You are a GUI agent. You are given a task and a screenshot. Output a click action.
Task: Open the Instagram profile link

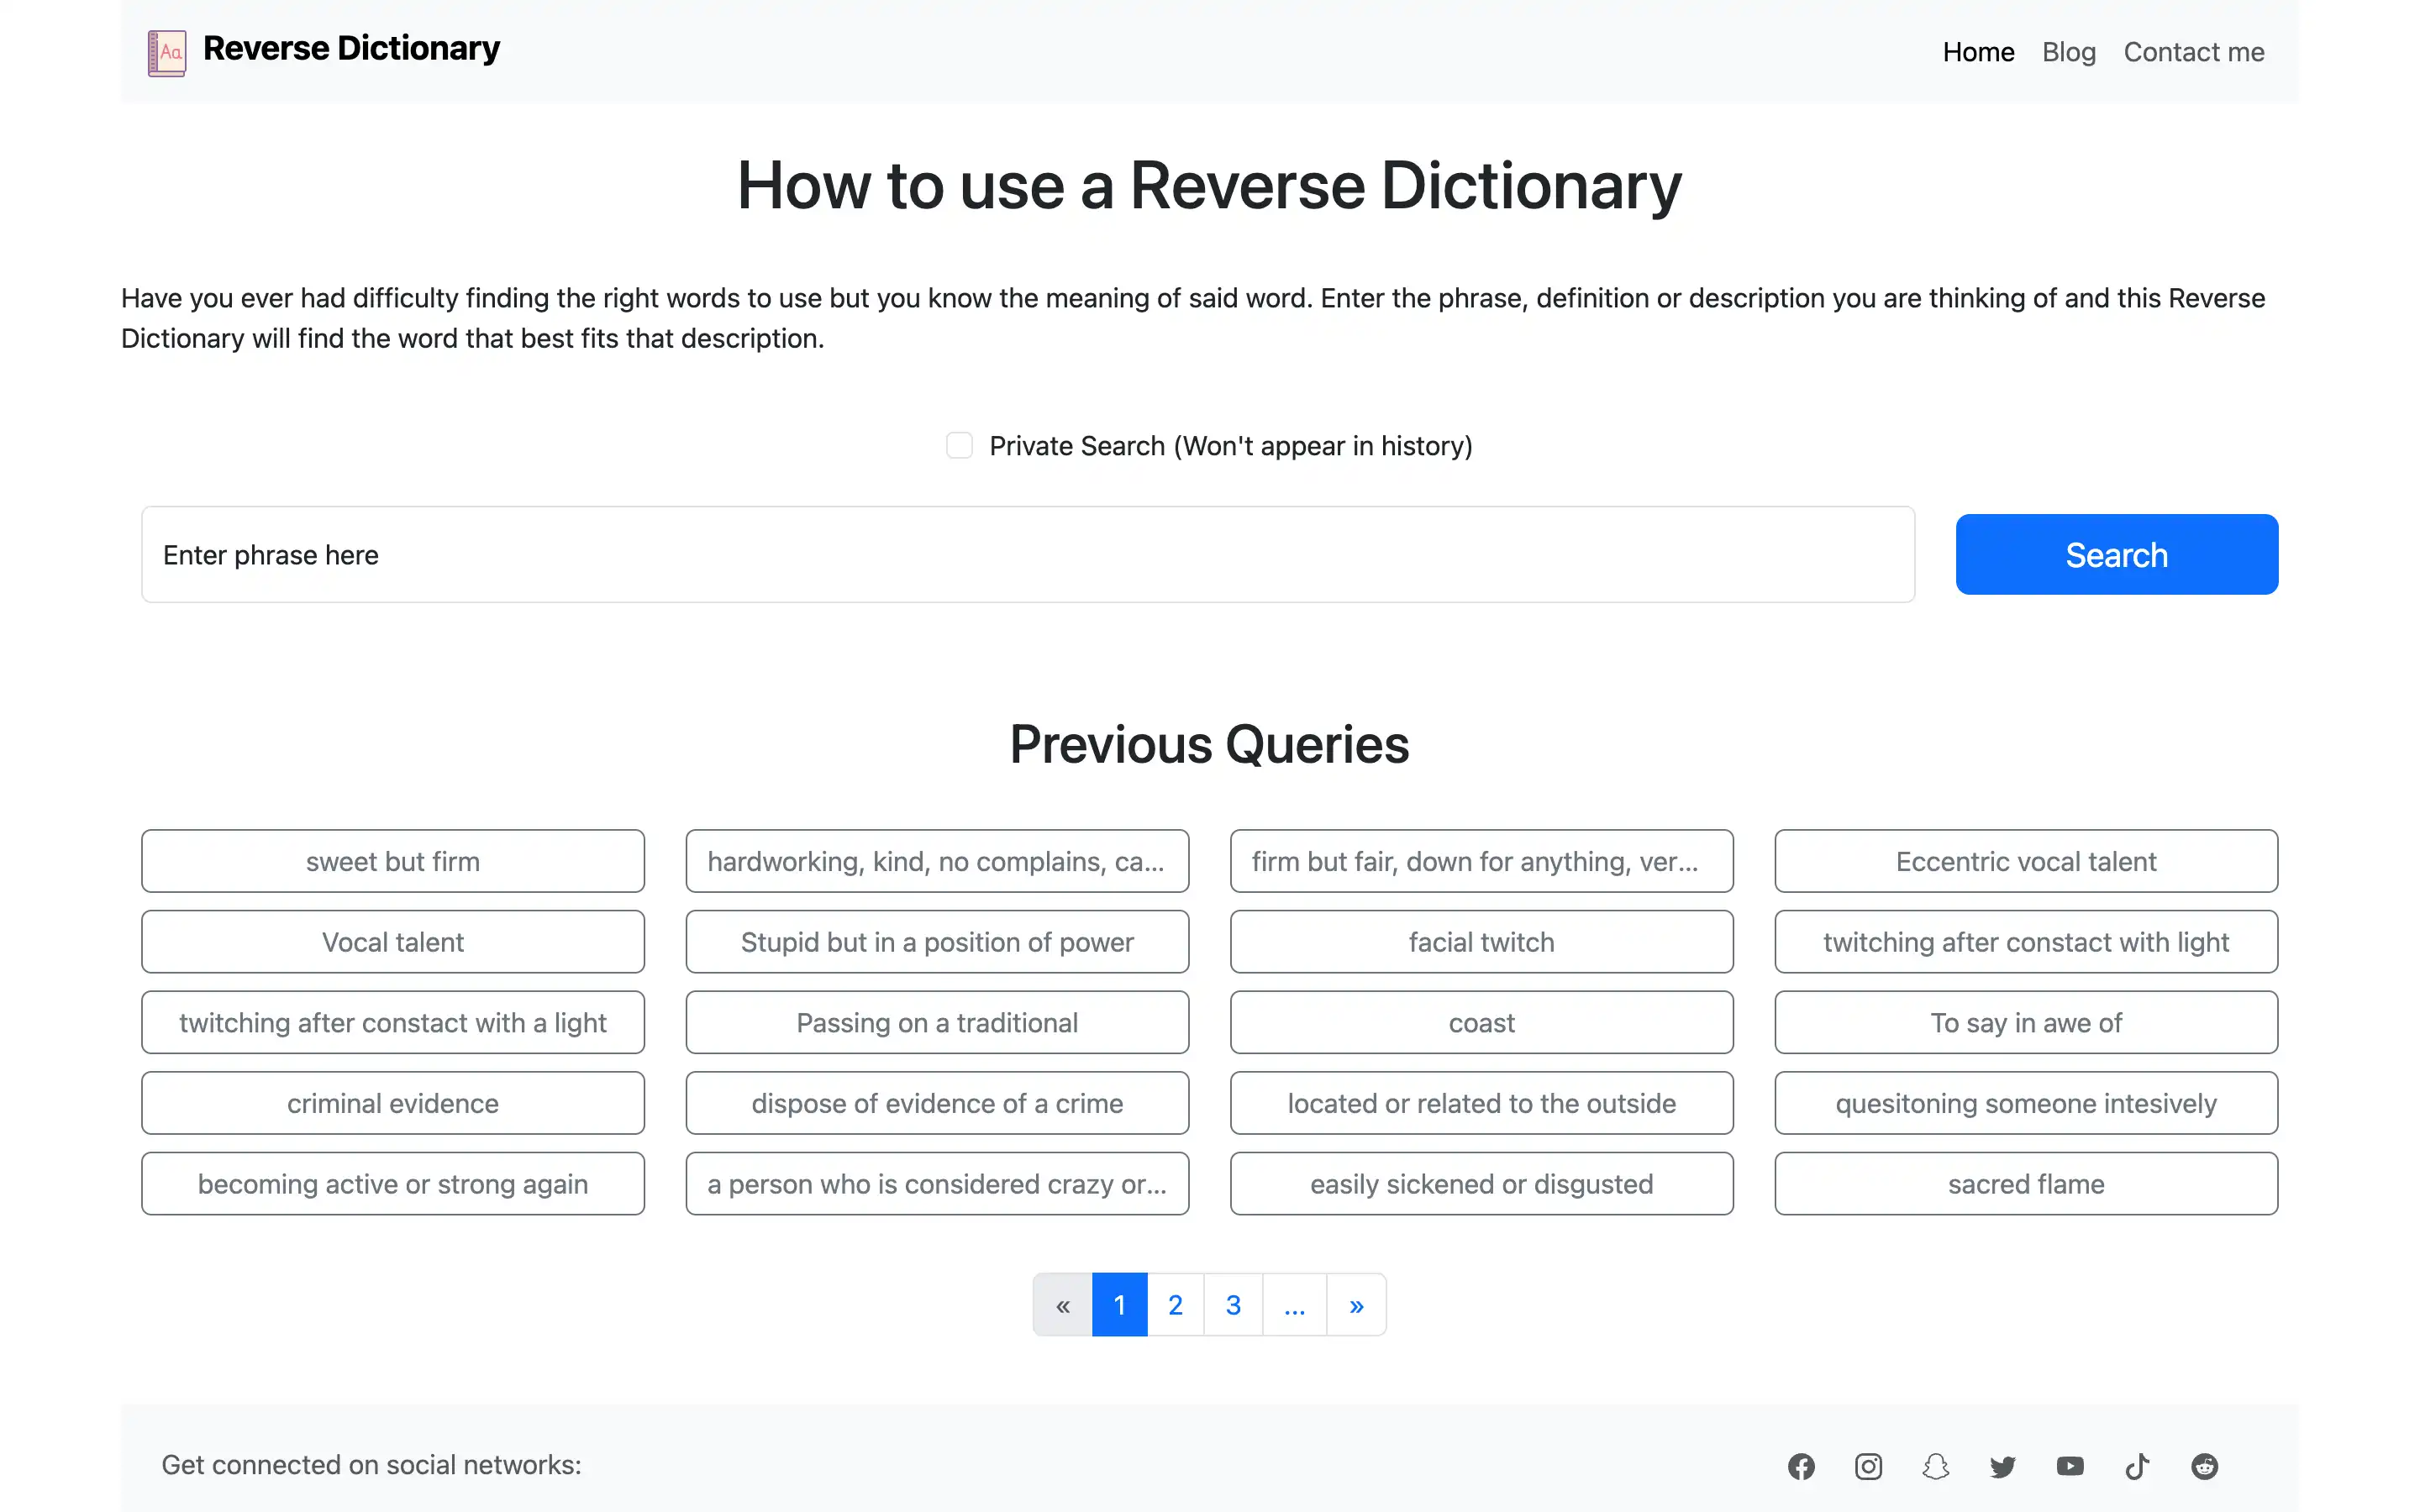1868,1465
